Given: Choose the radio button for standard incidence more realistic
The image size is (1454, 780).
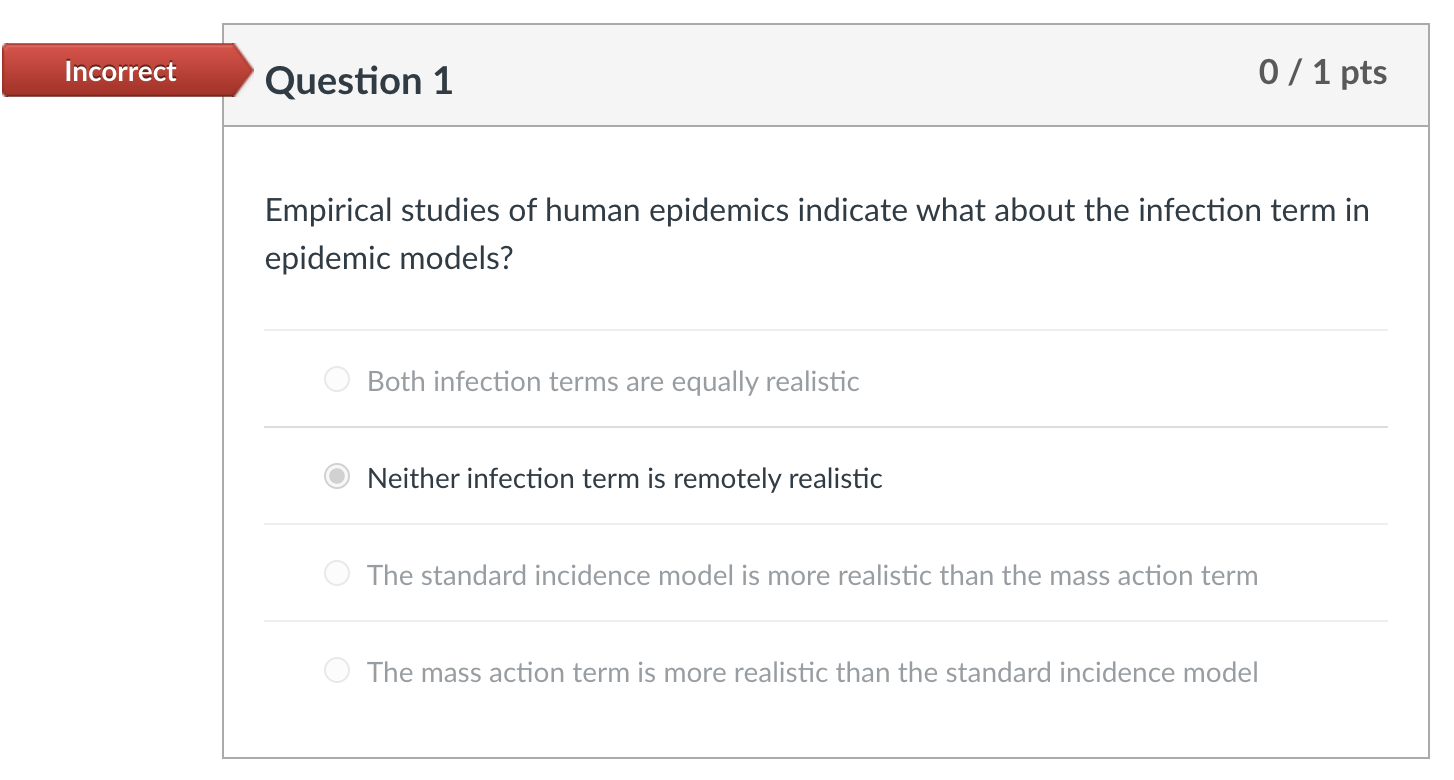Looking at the screenshot, I should pos(337,574).
